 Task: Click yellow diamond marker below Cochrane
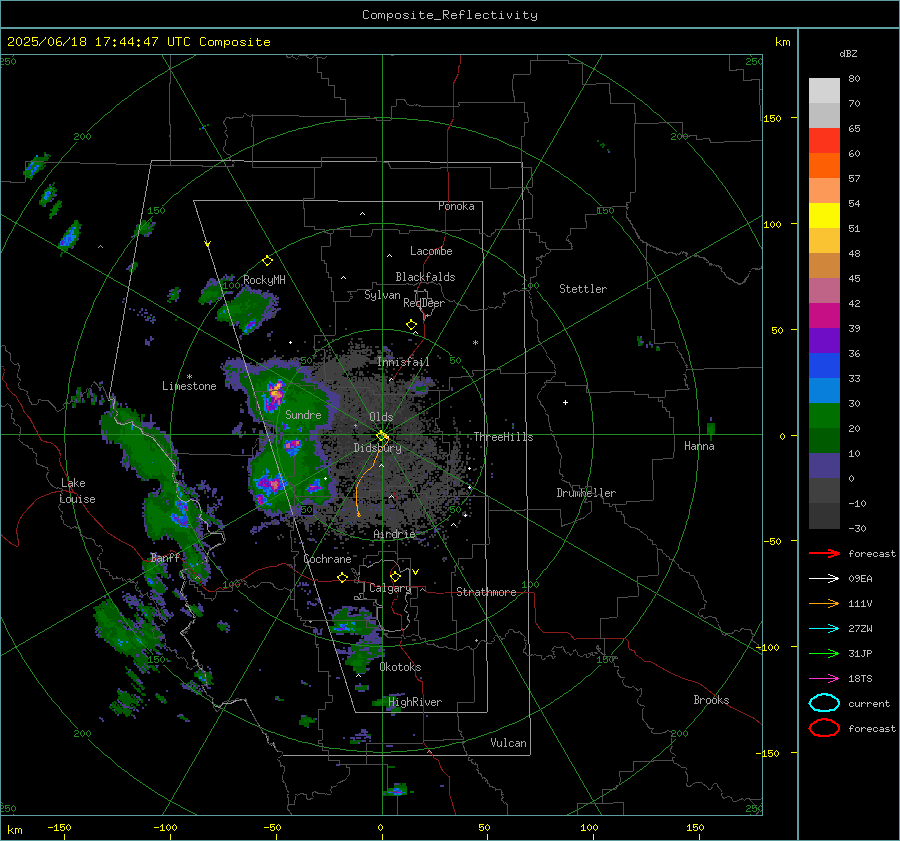[x=342, y=577]
